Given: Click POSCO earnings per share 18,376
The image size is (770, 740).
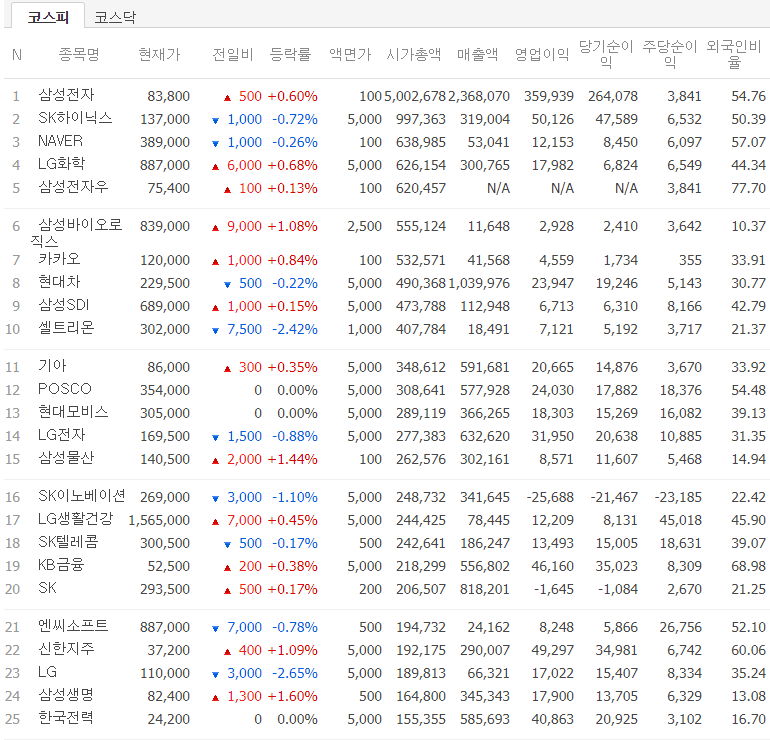Looking at the screenshot, I should [x=681, y=390].
